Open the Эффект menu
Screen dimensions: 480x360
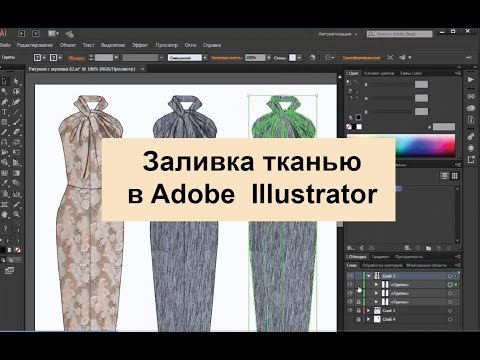pos(140,45)
